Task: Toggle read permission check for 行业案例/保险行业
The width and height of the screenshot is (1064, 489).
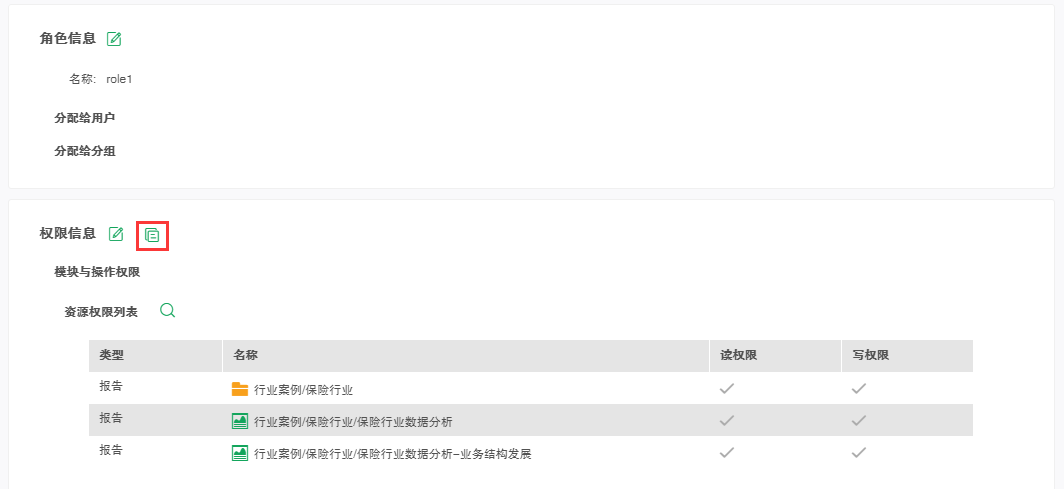Action: [727, 389]
